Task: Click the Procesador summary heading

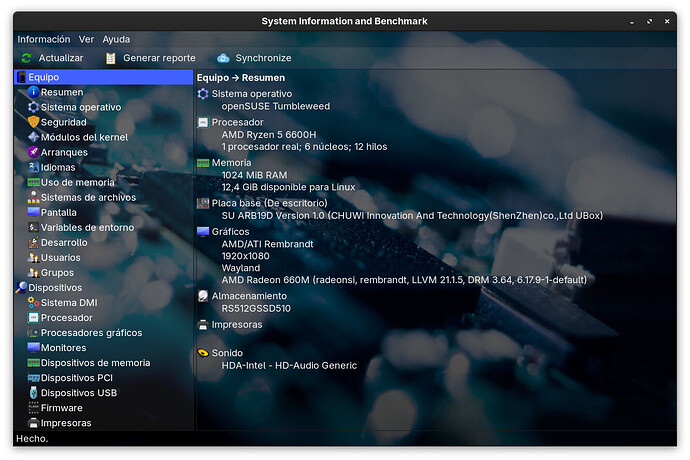Action: 237,122
